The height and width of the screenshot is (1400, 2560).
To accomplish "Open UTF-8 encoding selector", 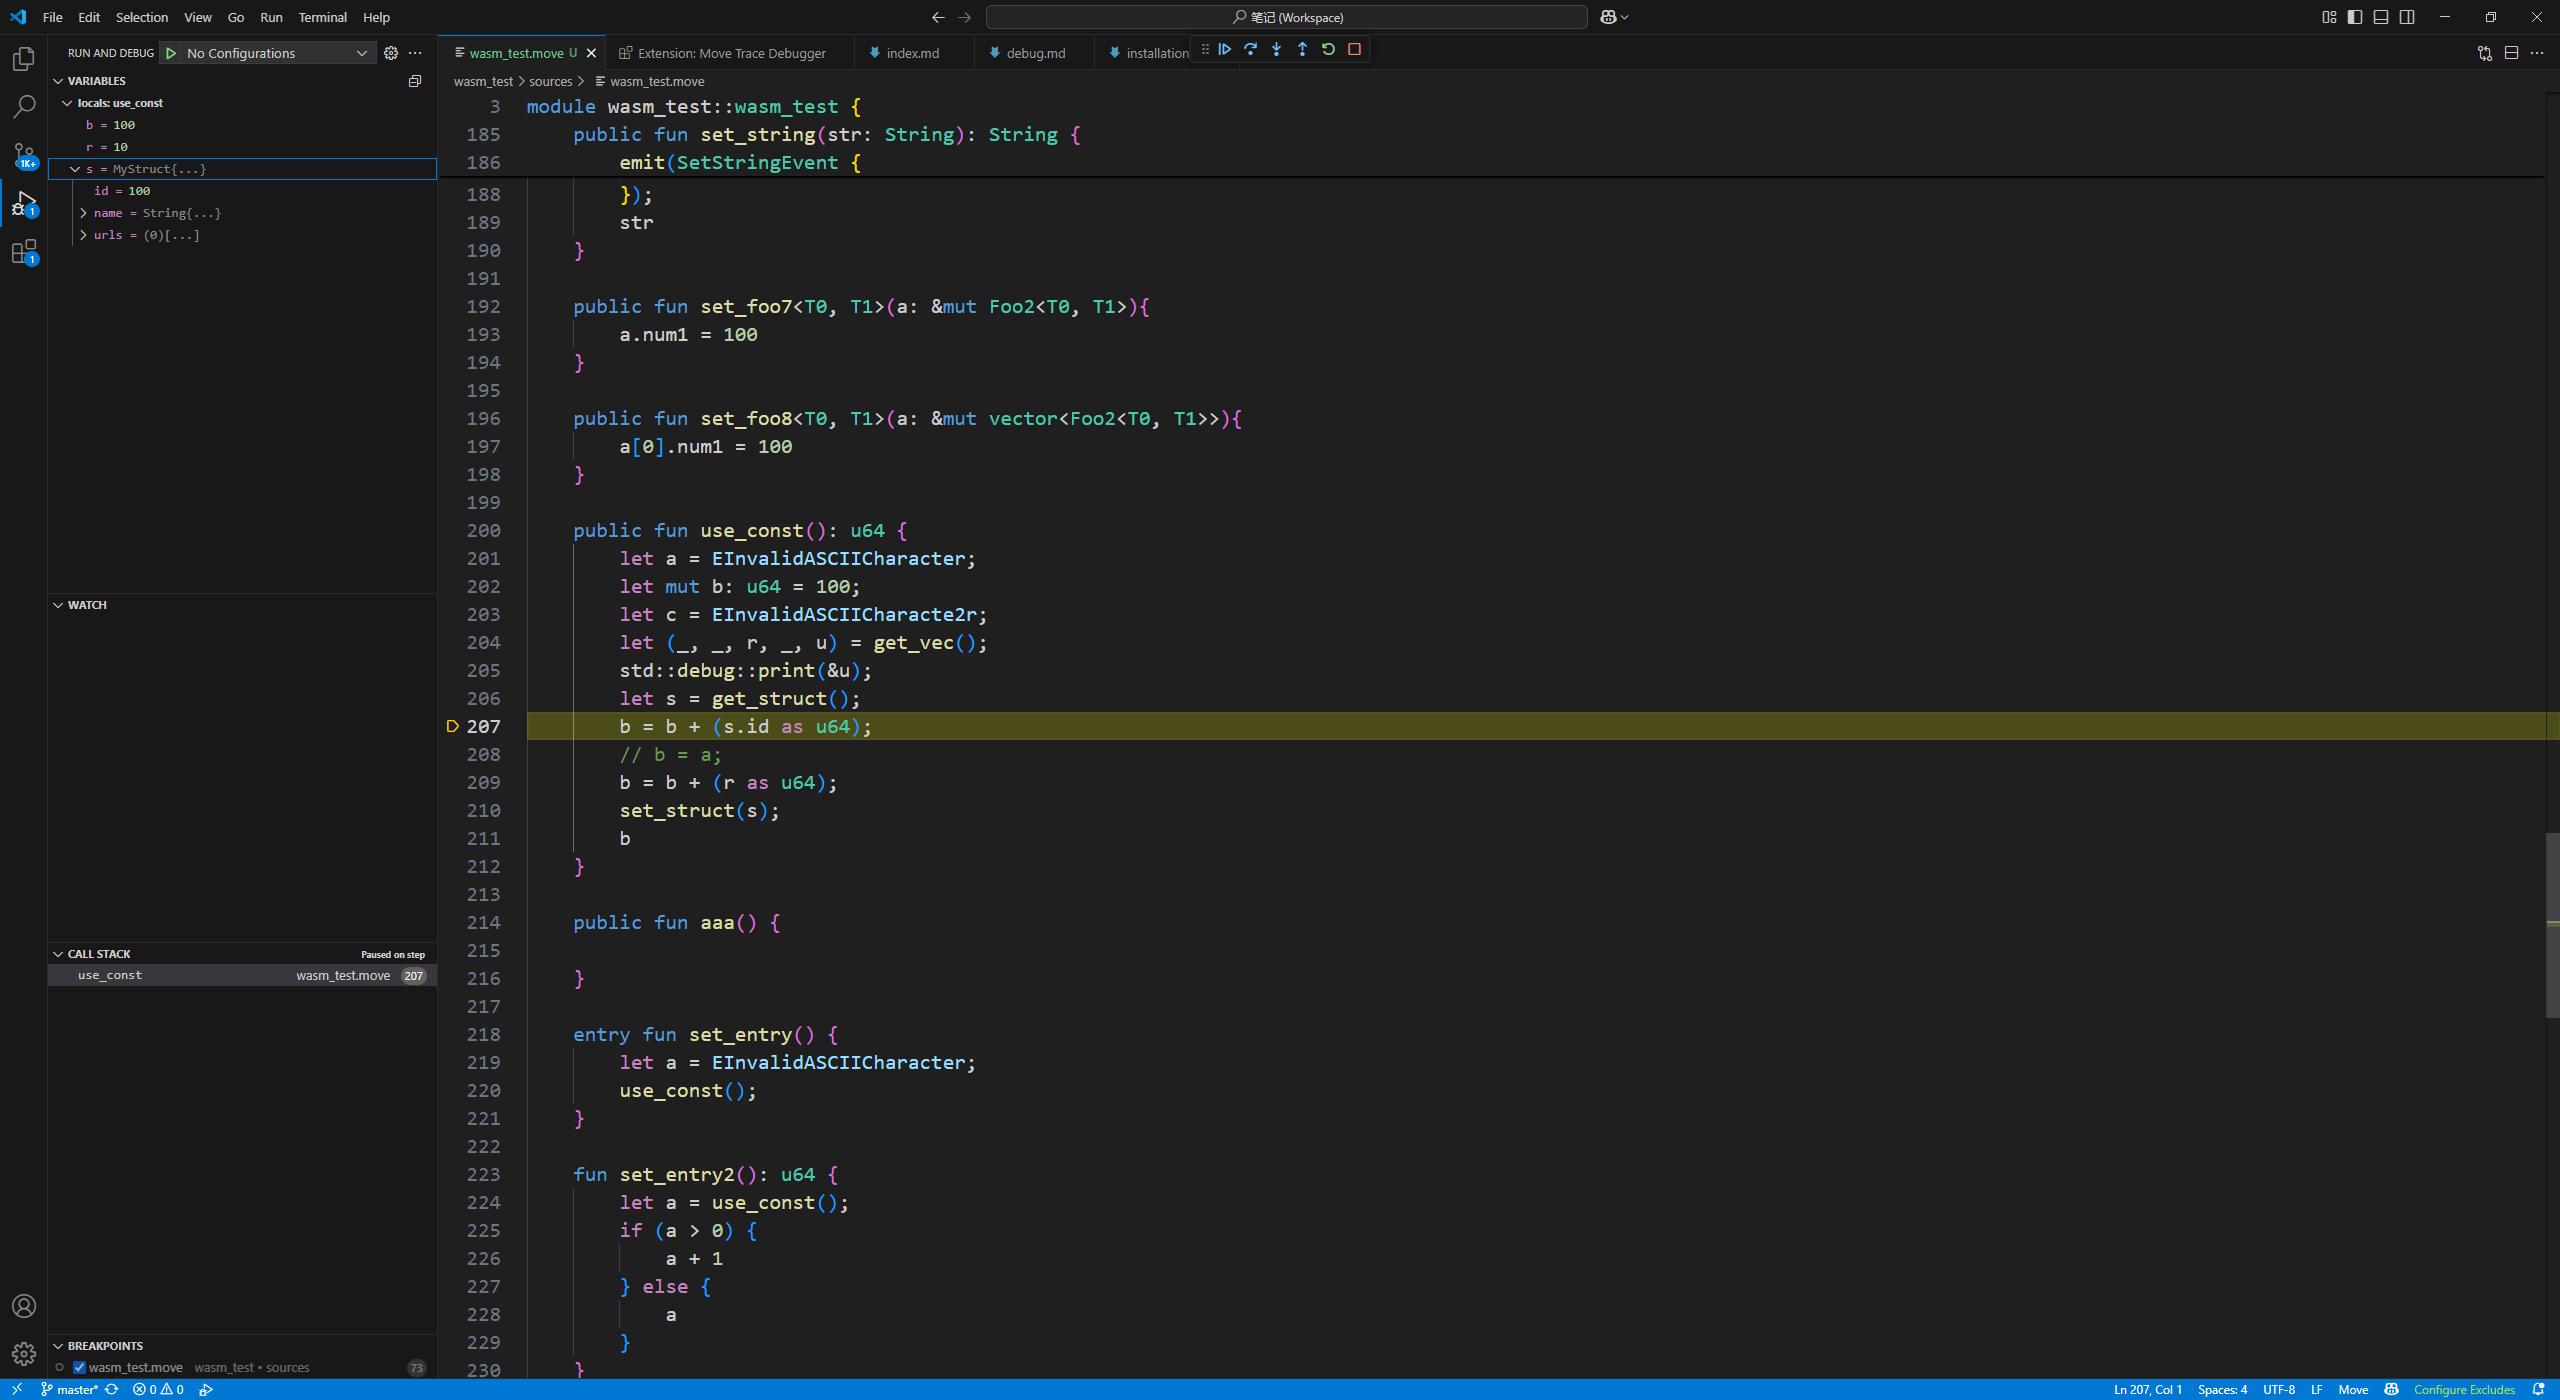I will (x=2279, y=1390).
